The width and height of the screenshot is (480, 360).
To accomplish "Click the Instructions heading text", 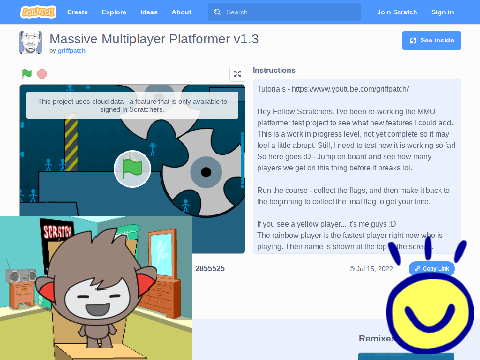I will [x=274, y=70].
